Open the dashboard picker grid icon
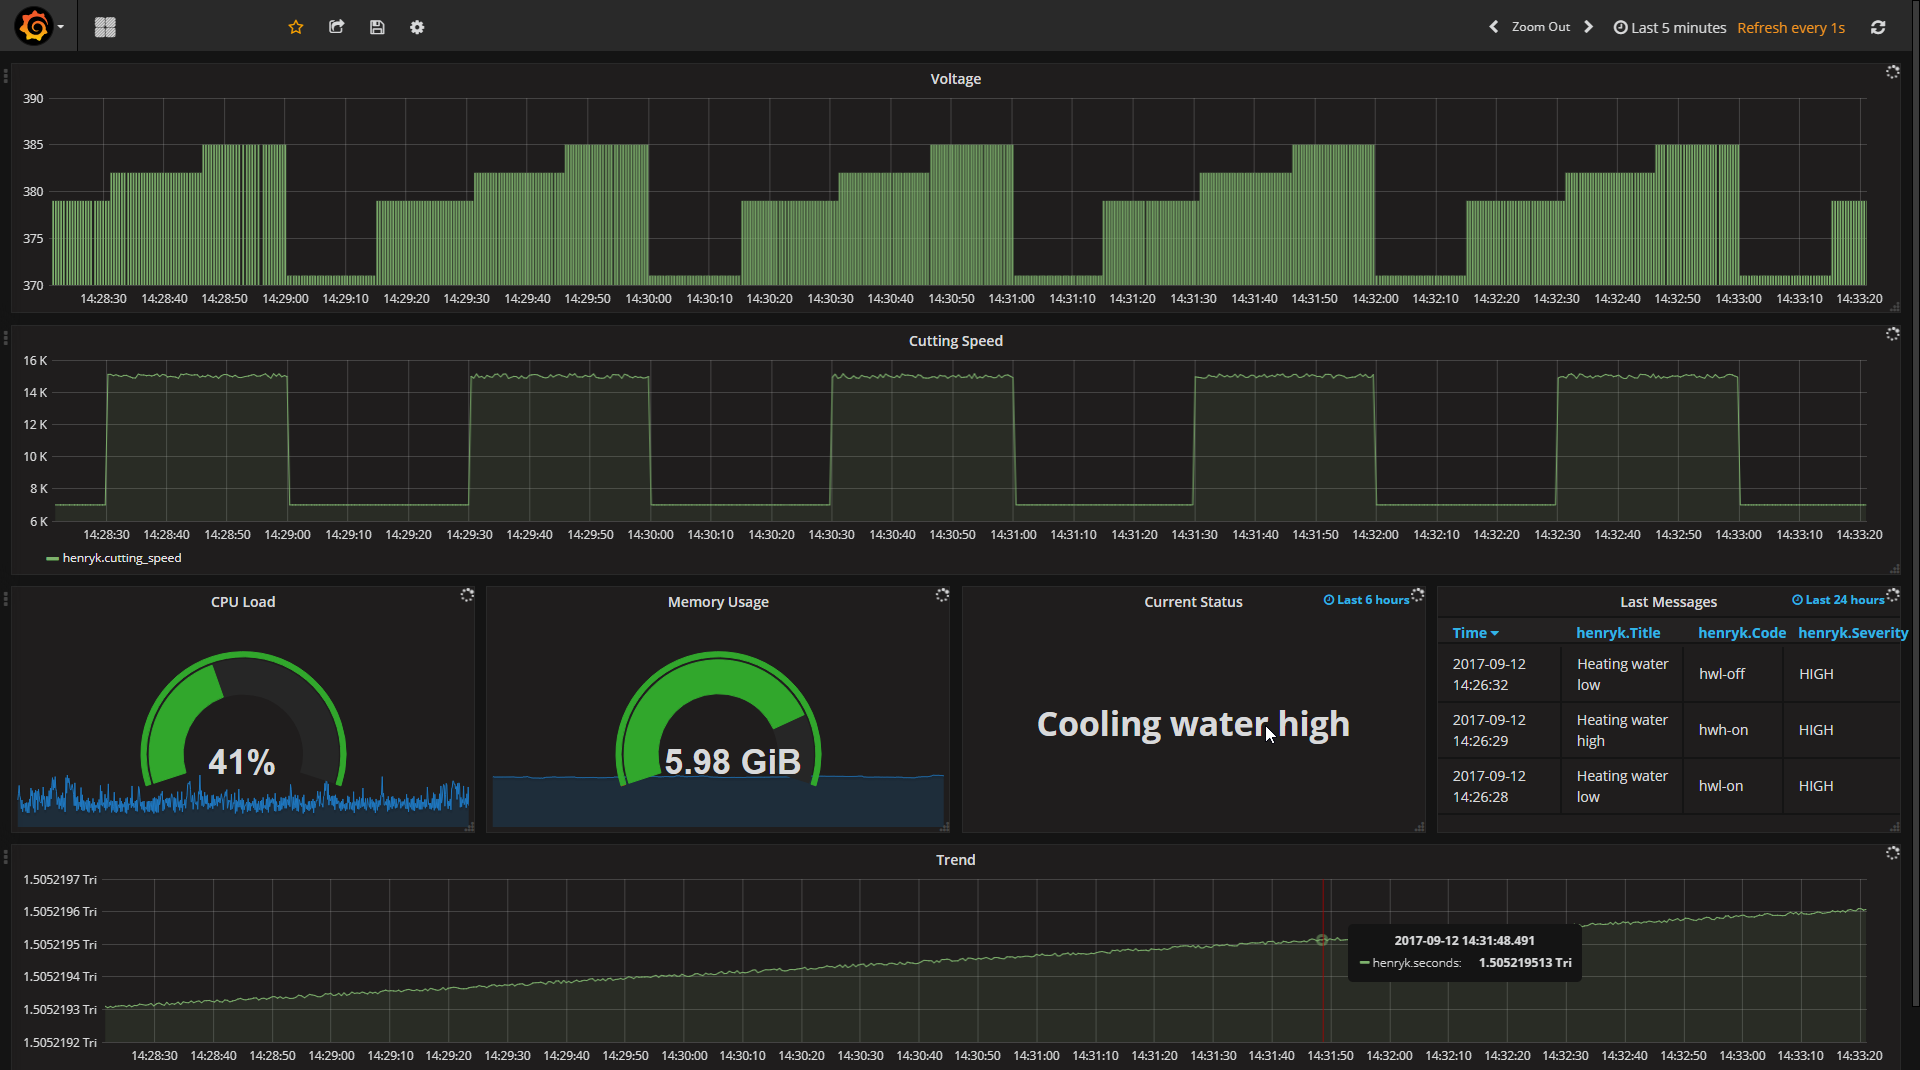This screenshot has width=1920, height=1070. (x=105, y=27)
